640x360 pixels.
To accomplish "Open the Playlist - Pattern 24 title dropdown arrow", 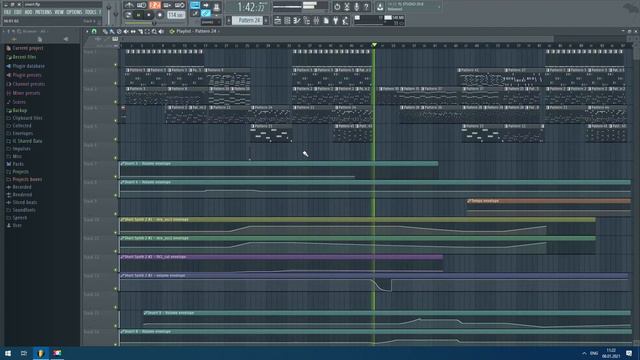I will tap(218, 31).
